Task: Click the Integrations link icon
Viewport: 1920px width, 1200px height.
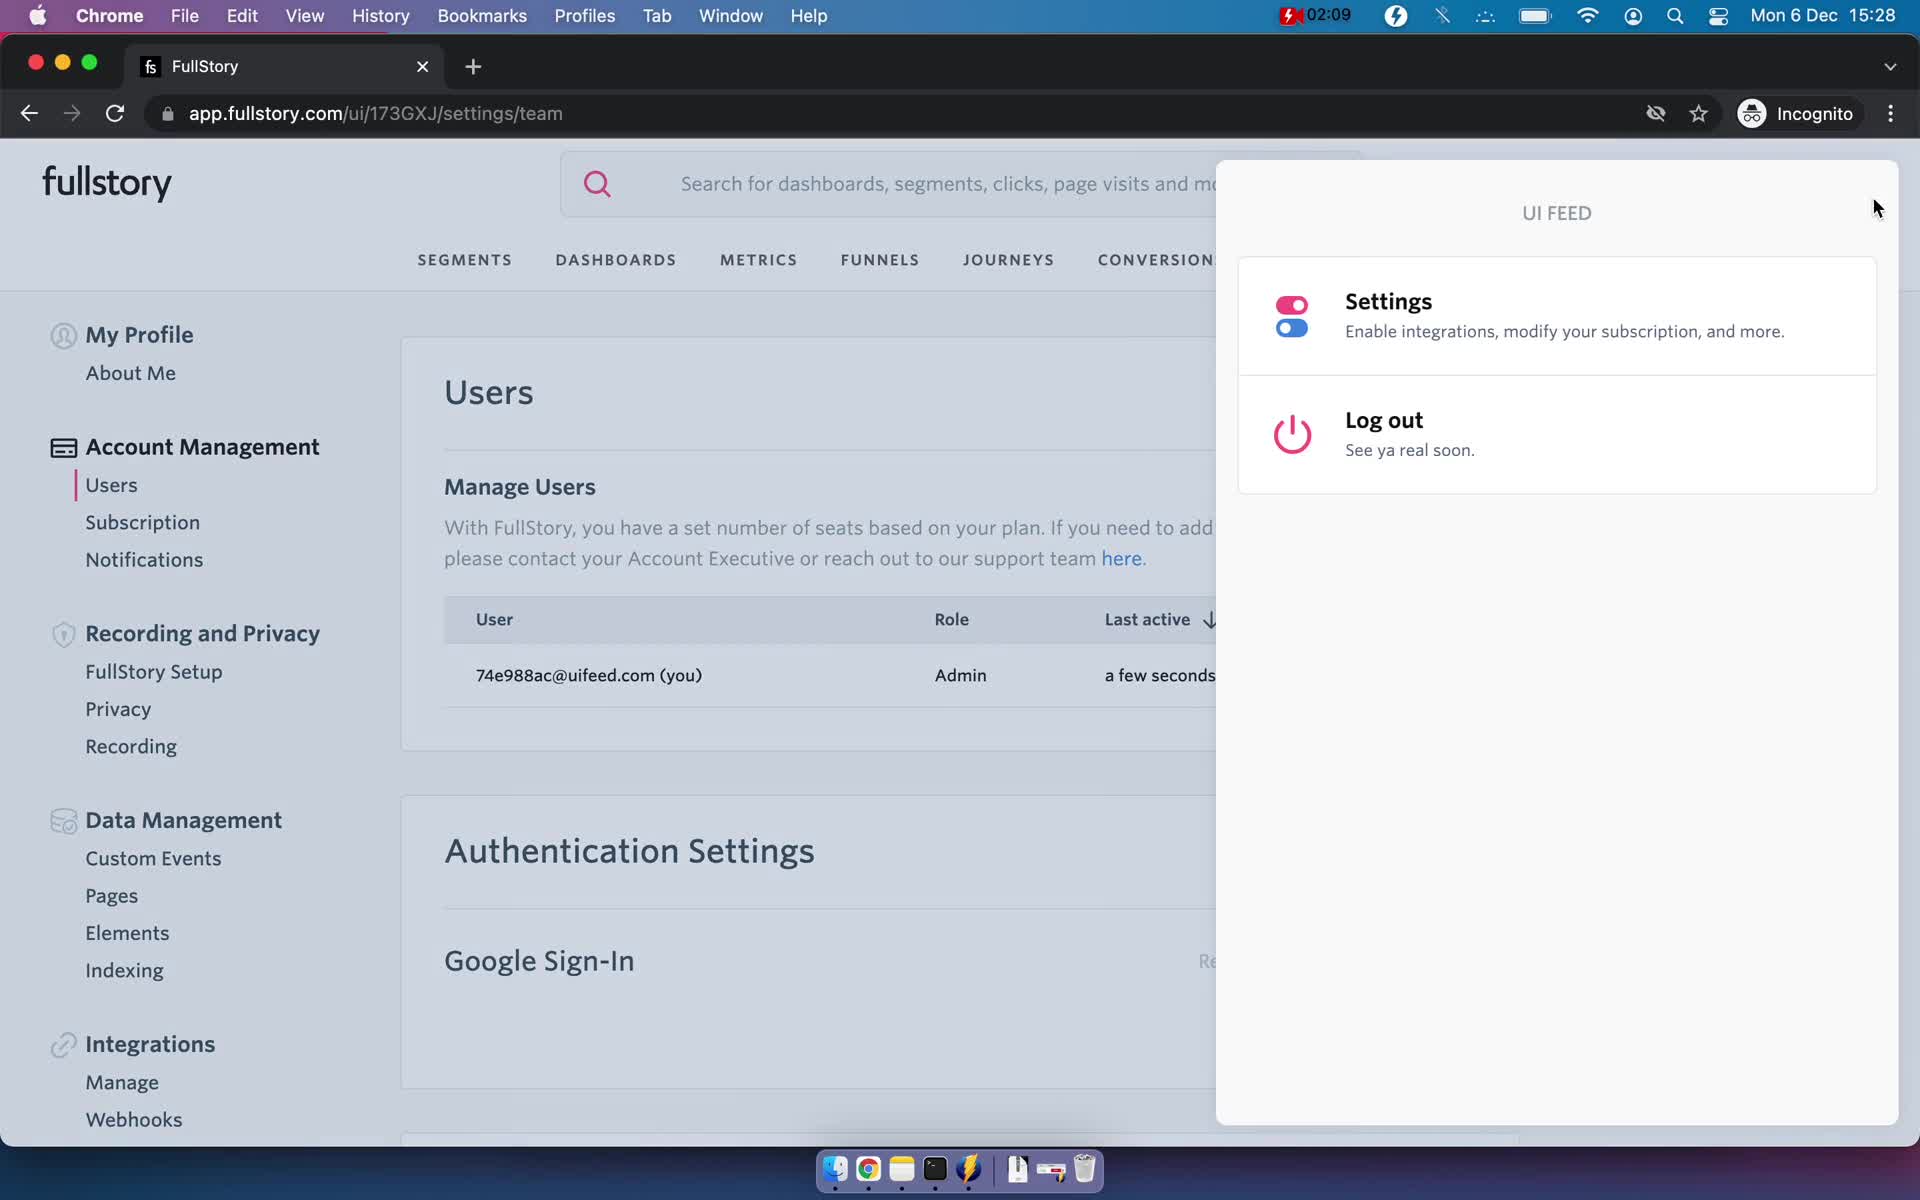Action: [63, 1045]
